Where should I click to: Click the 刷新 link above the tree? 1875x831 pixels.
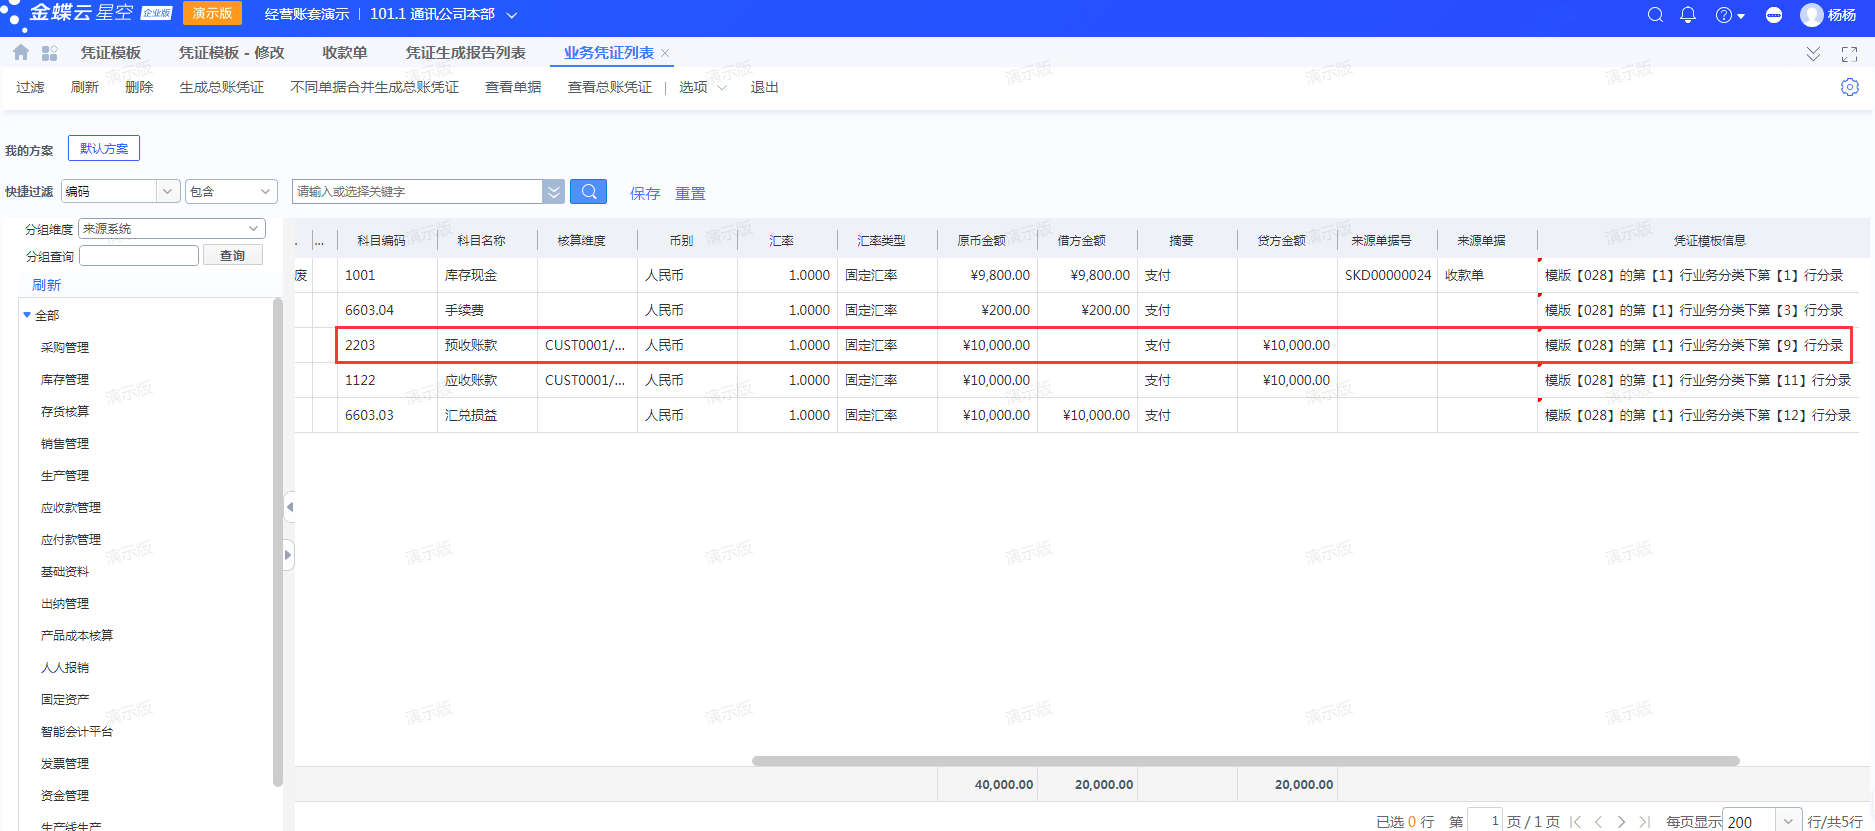(x=46, y=285)
